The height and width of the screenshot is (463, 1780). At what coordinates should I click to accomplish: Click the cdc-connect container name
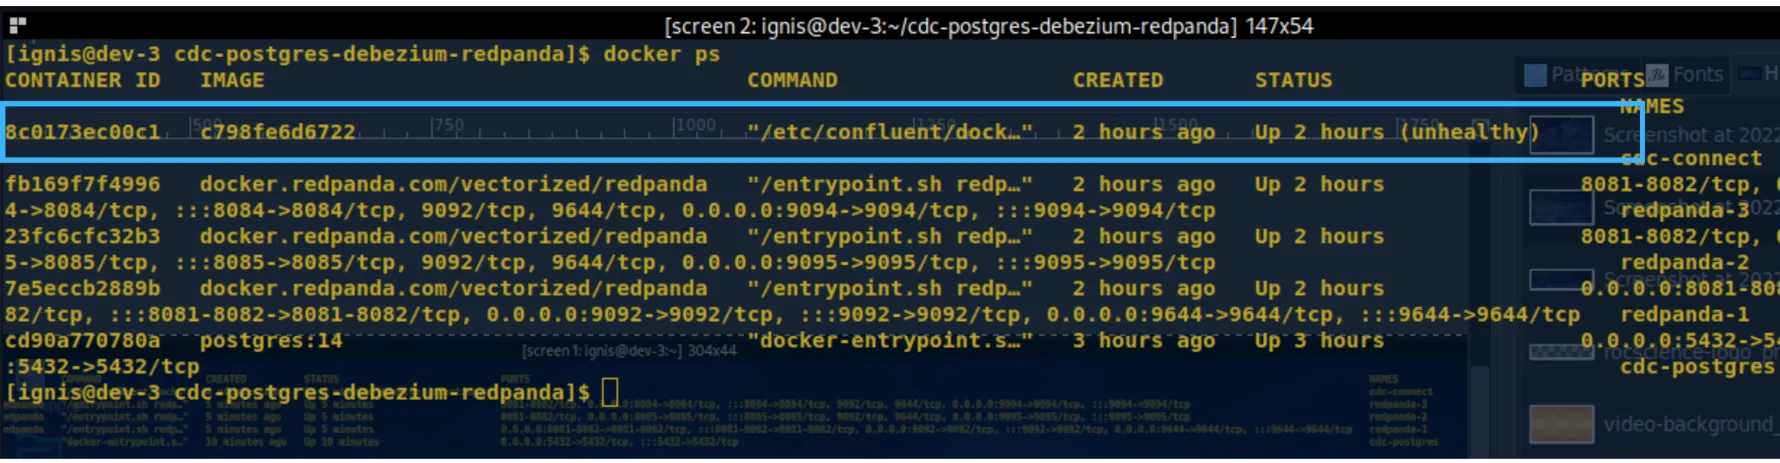click(x=1691, y=158)
